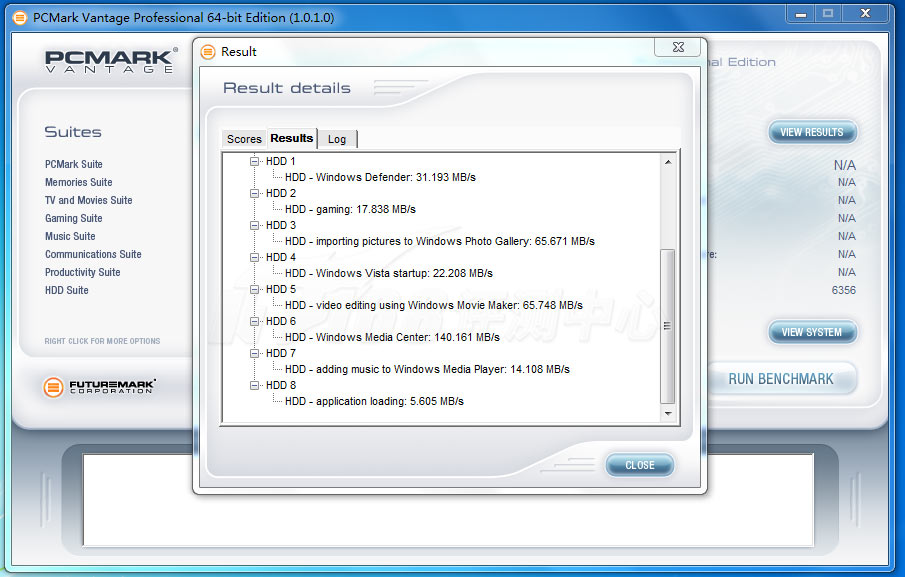Click the PCMark icon in the title bar
The height and width of the screenshot is (577, 905).
pos(19,18)
